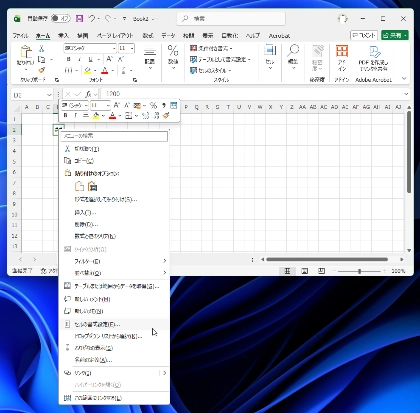This screenshot has height=413, width=420.
Task: Click the Comments button near Share
Action: 364,35
